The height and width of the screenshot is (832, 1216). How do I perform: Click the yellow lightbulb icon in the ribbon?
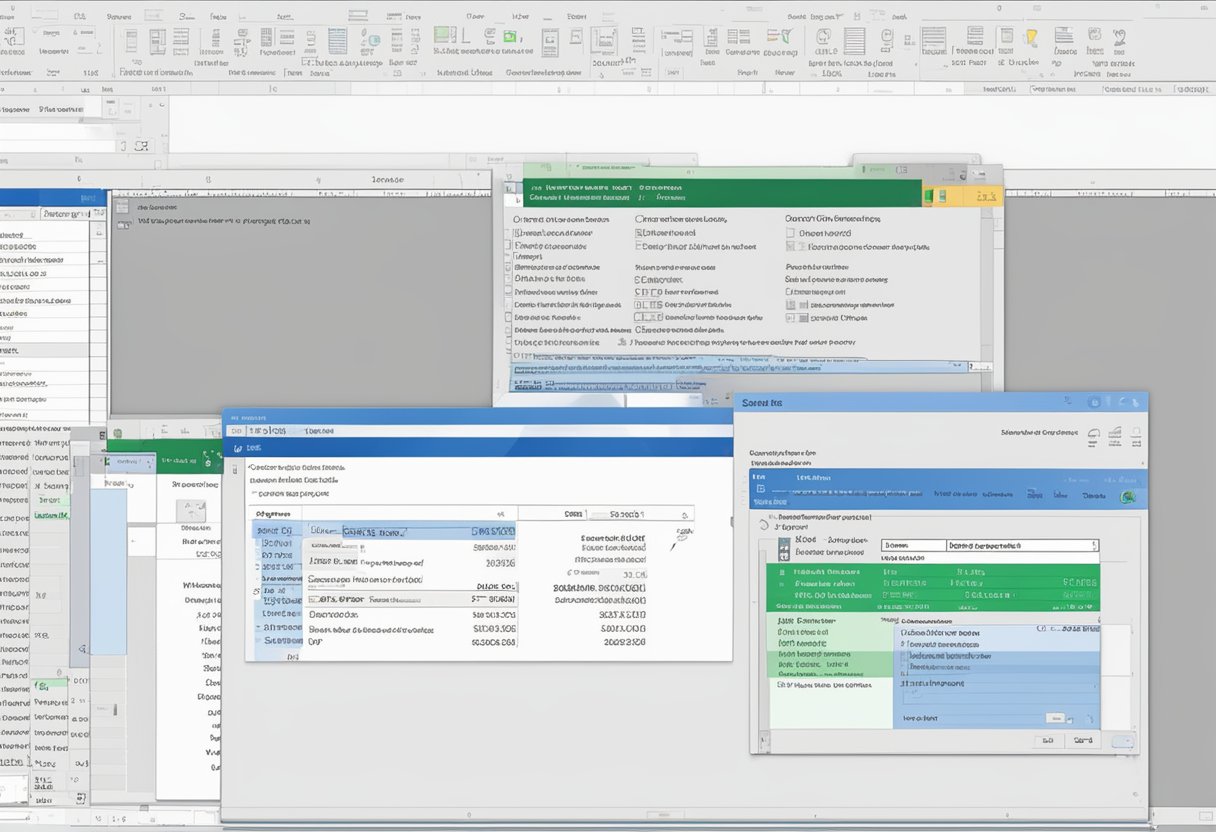pyautogui.click(x=1030, y=38)
